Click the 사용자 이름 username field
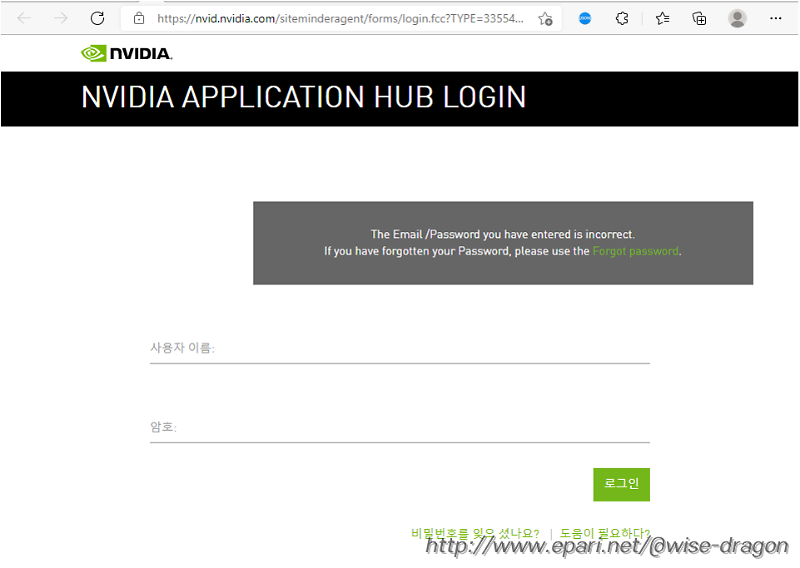The image size is (800, 568). (399, 348)
